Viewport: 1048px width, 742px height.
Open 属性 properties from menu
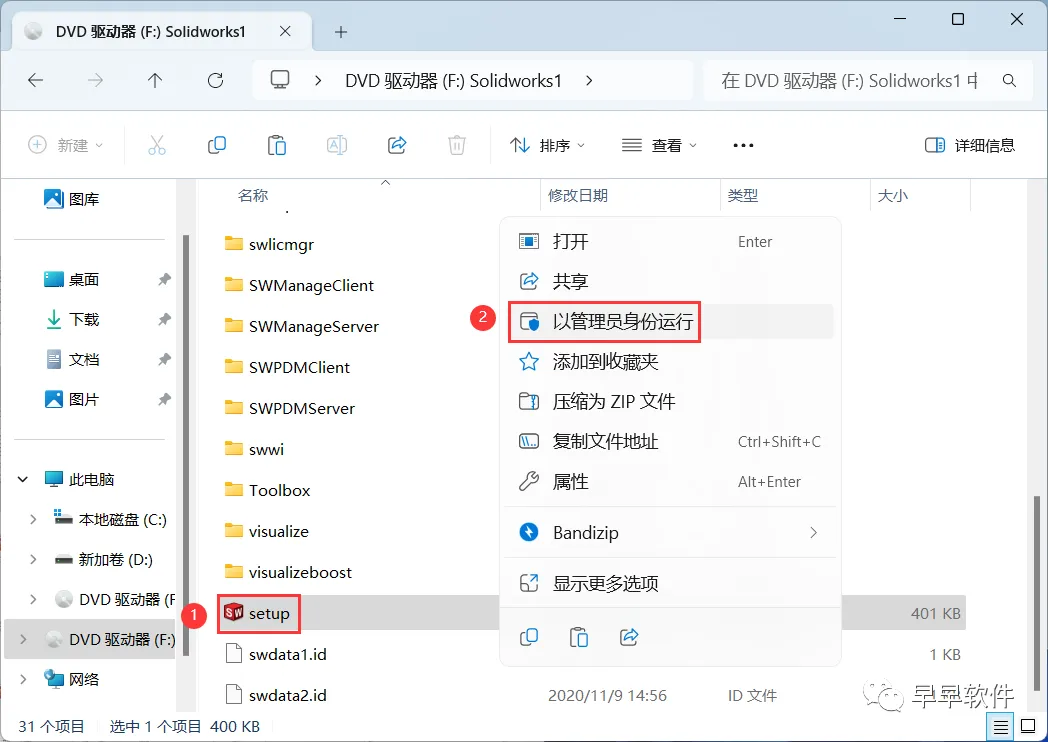670,482
